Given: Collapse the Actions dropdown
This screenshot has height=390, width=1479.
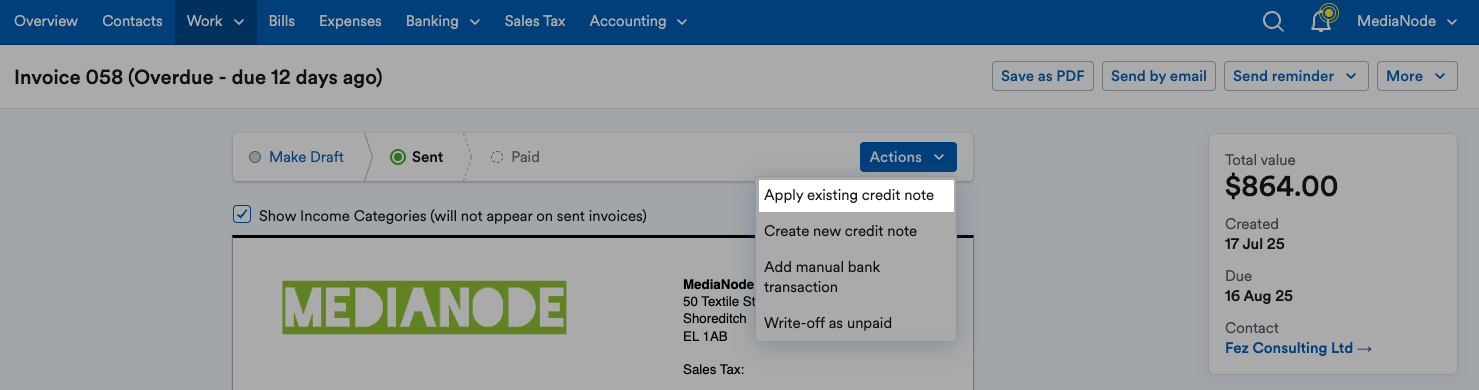Looking at the screenshot, I should click(x=908, y=157).
